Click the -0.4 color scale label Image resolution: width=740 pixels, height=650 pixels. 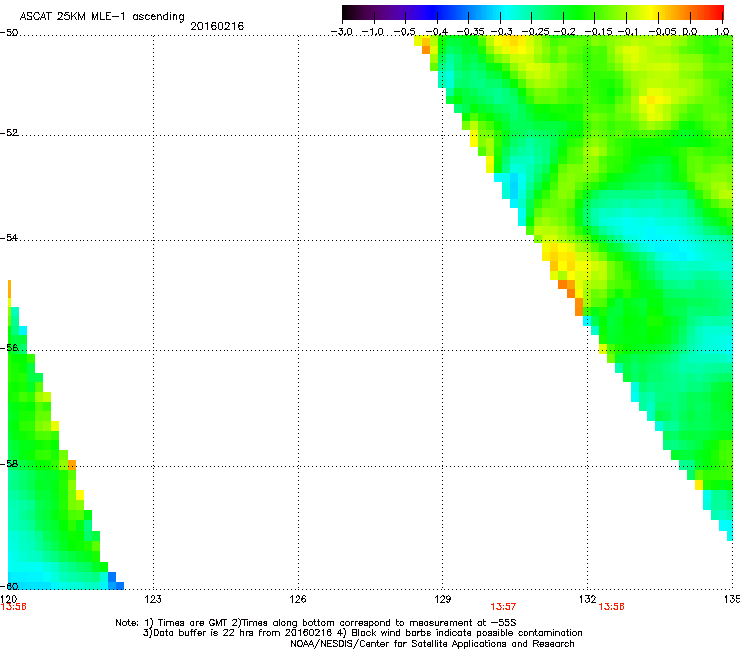click(437, 32)
